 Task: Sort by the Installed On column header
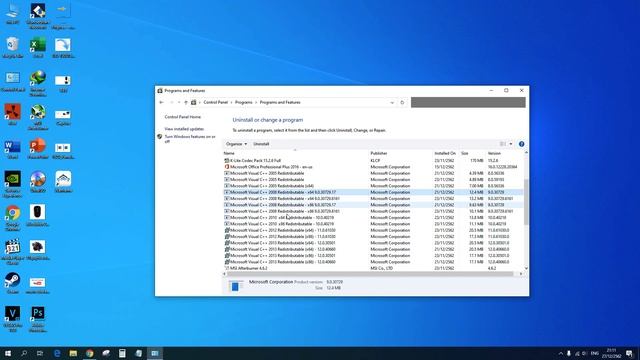(446, 153)
